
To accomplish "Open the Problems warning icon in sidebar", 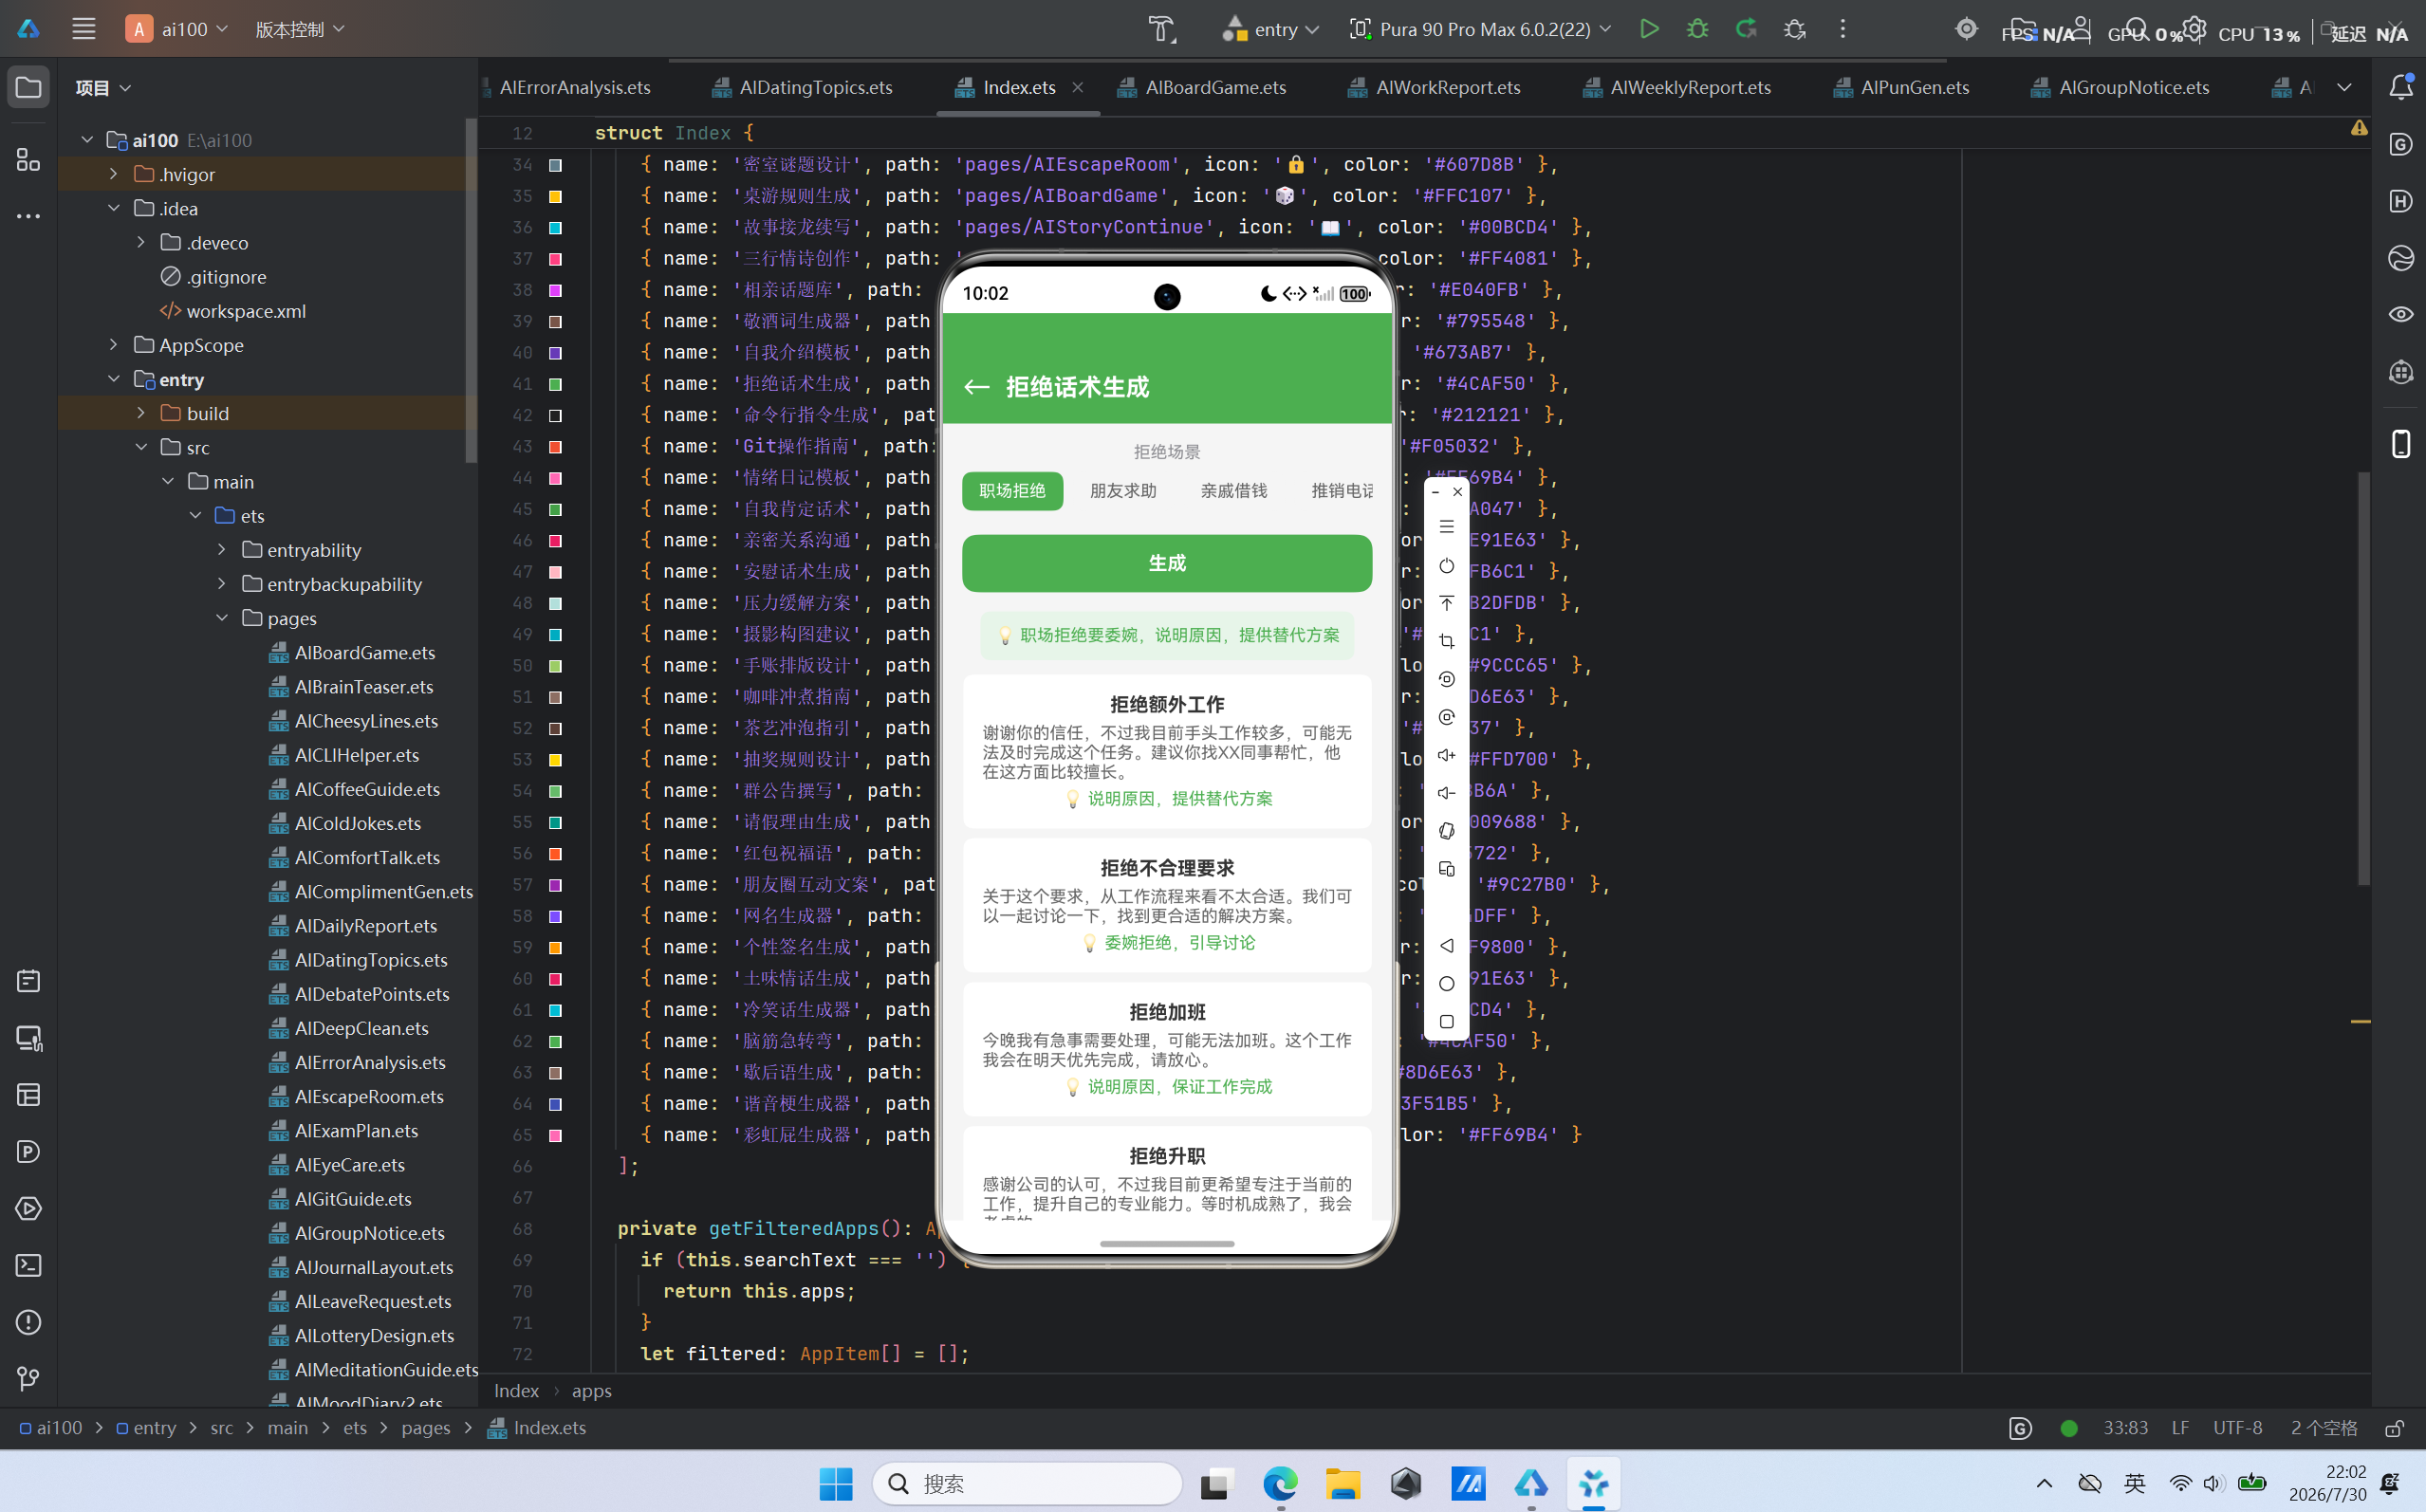I will [28, 1322].
